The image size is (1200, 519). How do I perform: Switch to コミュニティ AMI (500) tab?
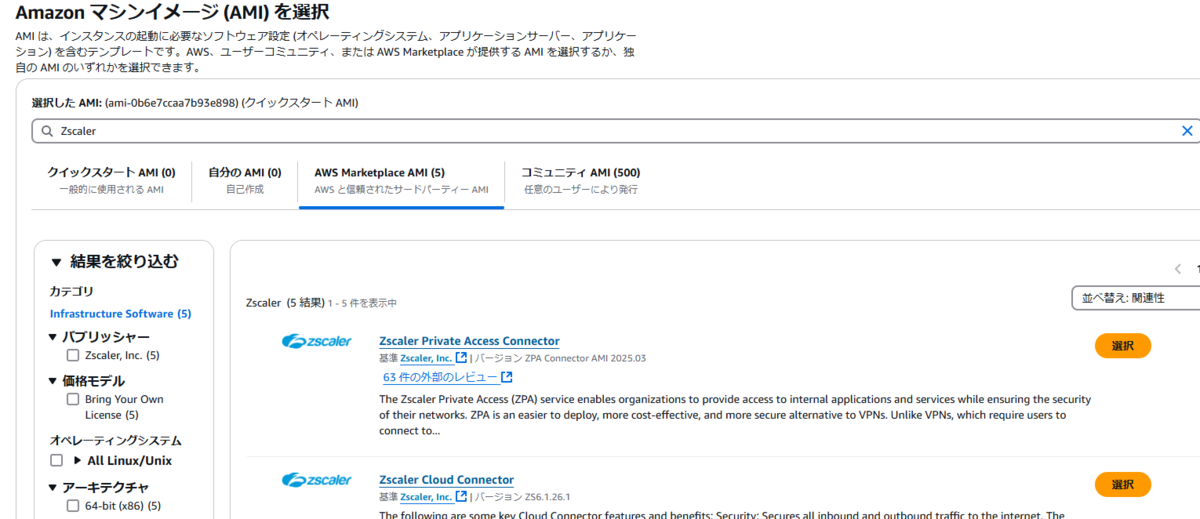coord(581,180)
